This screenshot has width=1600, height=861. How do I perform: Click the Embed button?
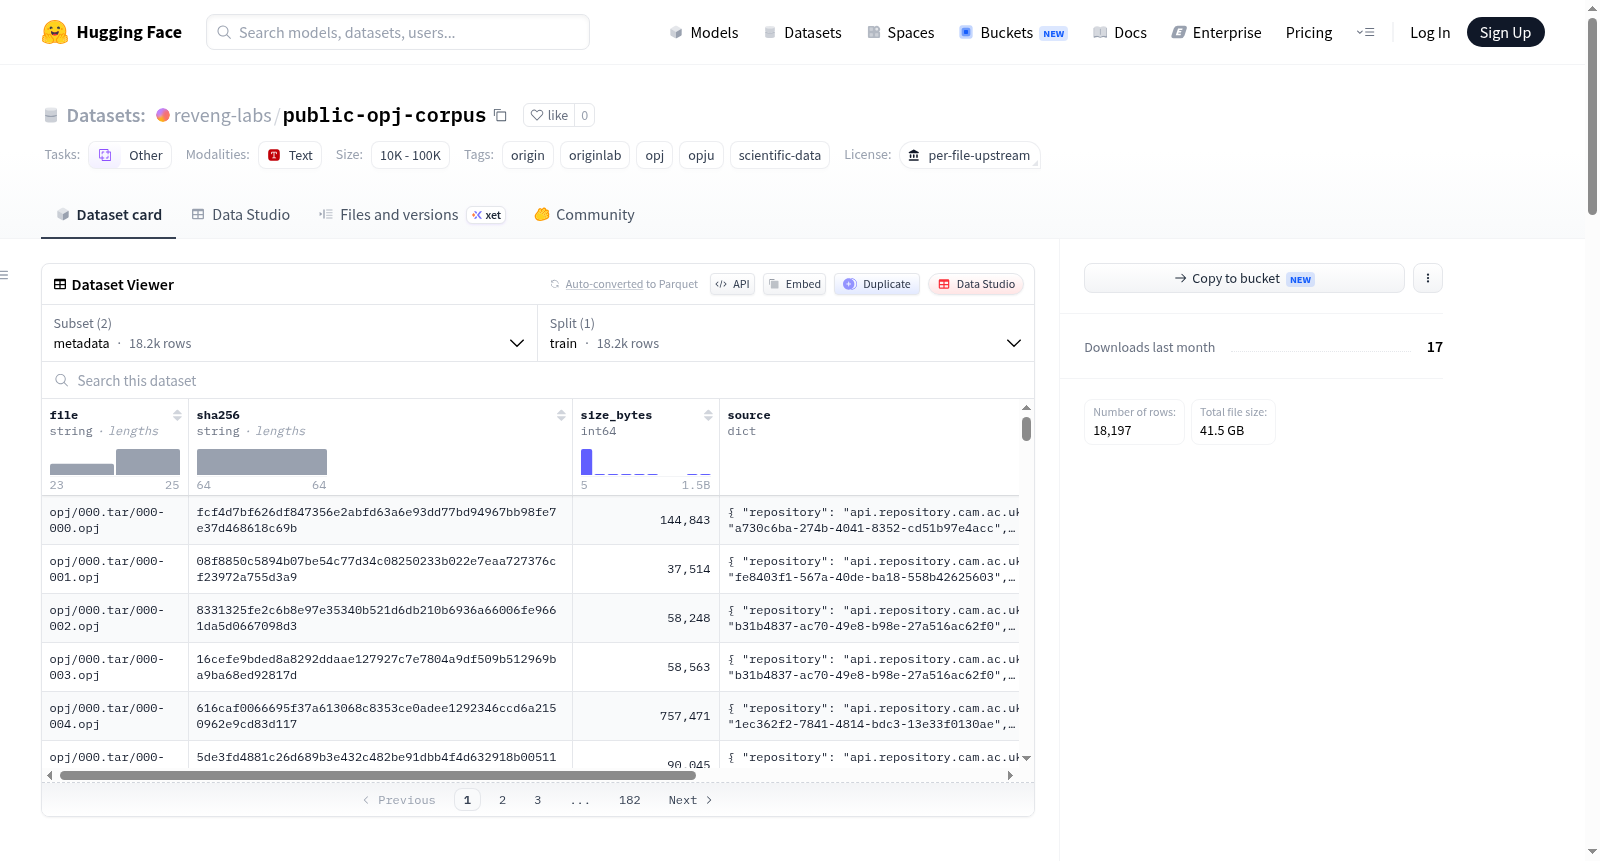(794, 284)
